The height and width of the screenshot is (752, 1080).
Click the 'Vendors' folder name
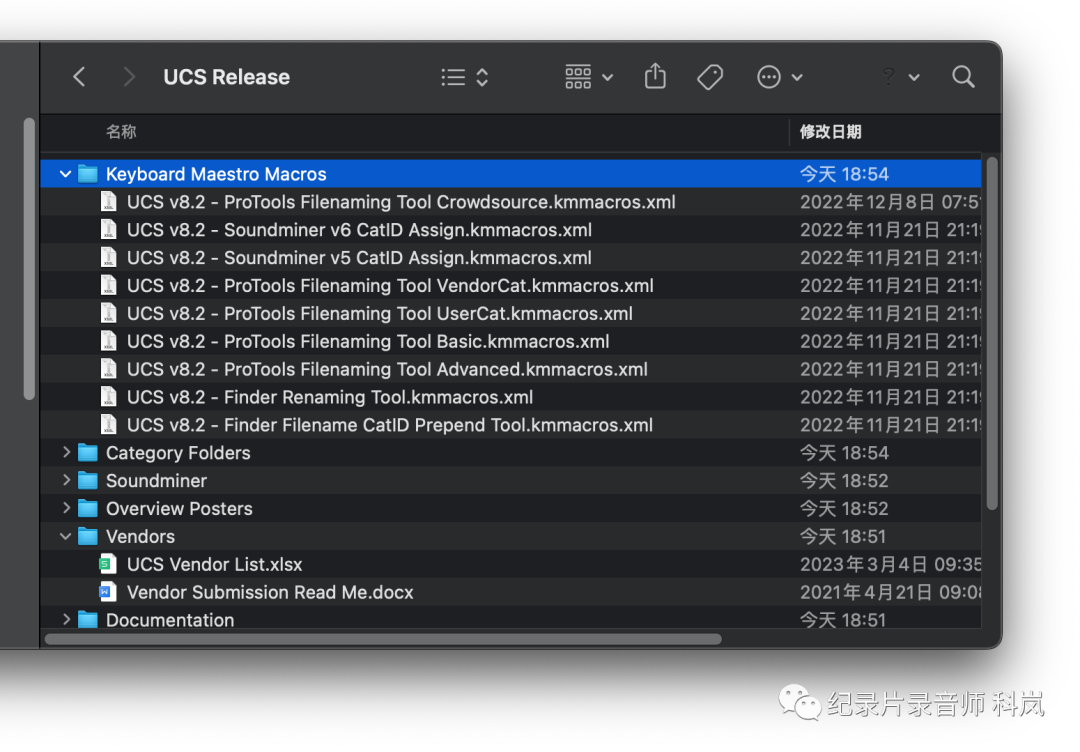tap(141, 536)
